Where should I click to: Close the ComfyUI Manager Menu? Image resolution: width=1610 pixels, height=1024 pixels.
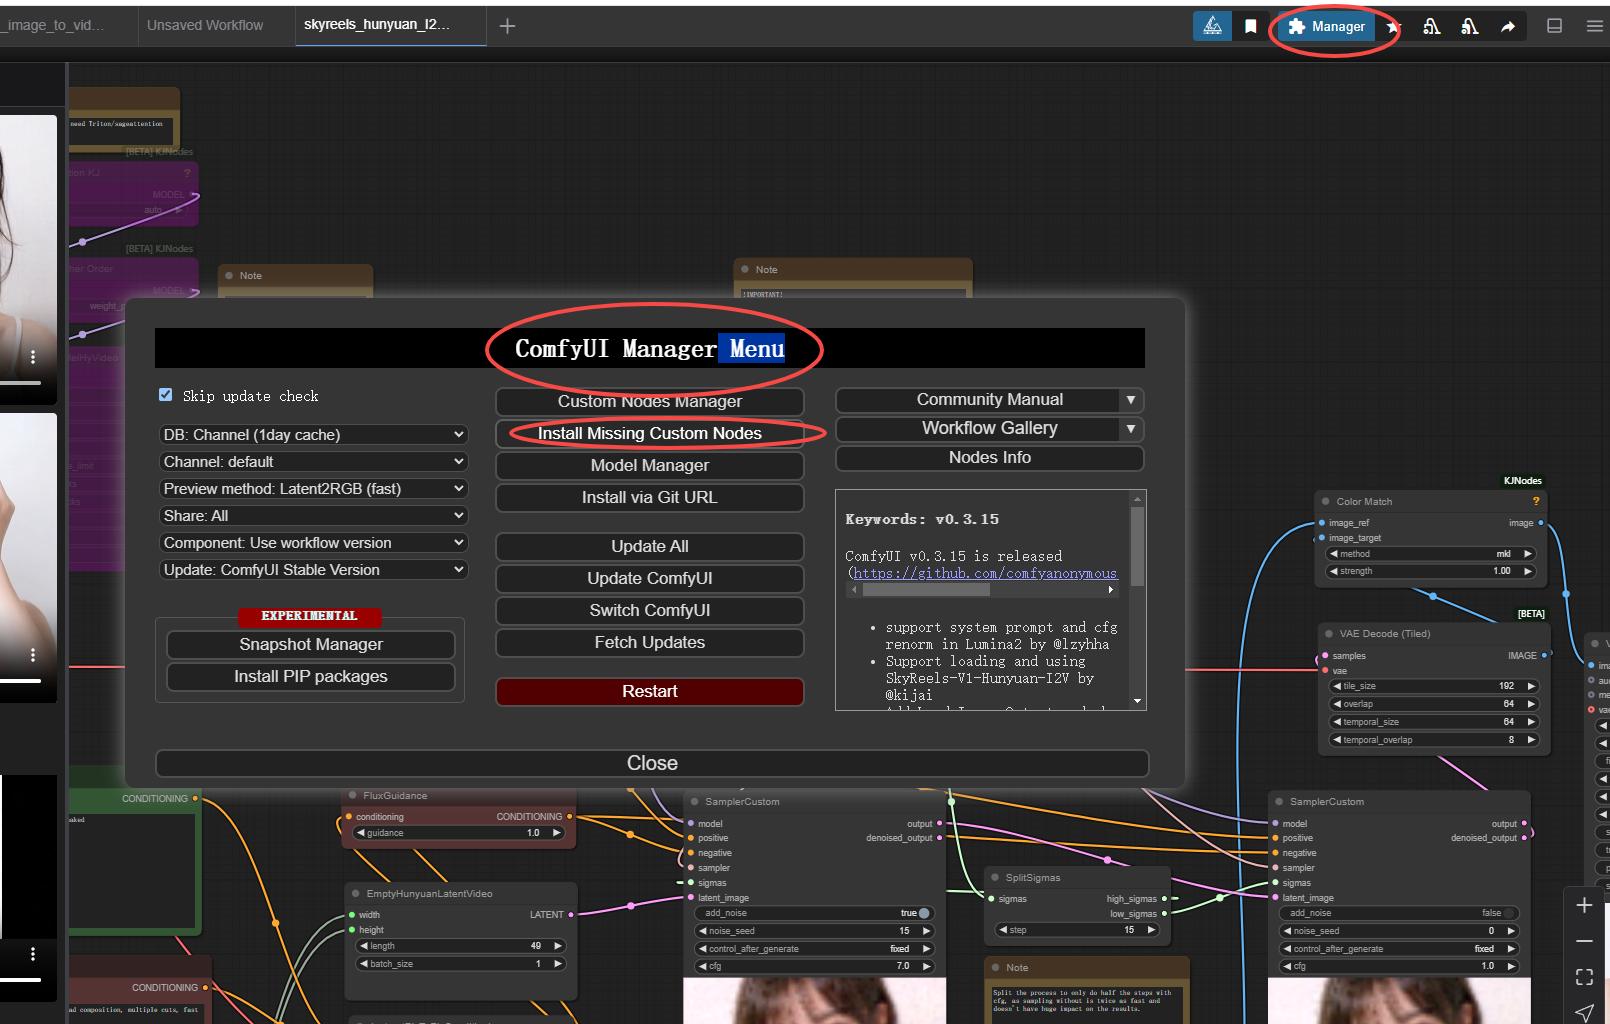pyautogui.click(x=652, y=763)
